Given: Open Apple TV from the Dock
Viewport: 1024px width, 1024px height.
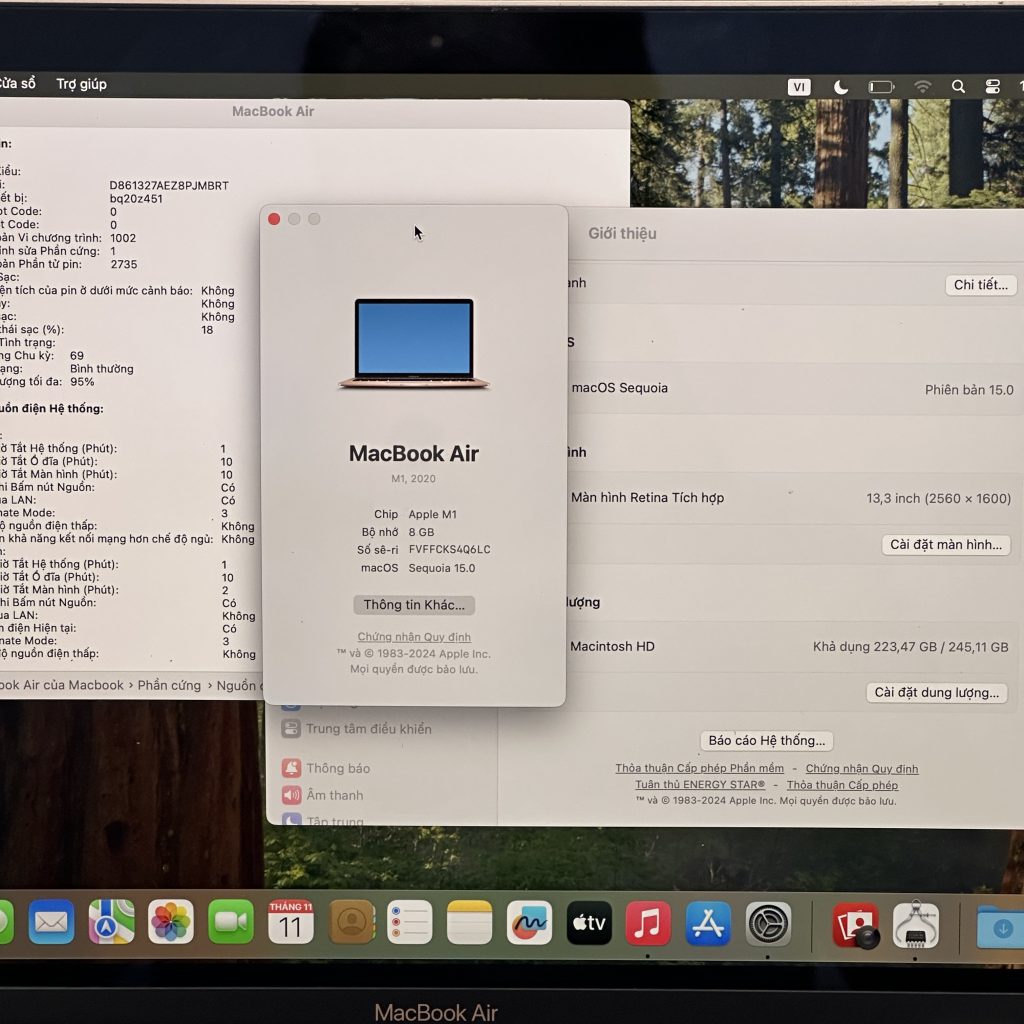Looking at the screenshot, I should (x=589, y=923).
